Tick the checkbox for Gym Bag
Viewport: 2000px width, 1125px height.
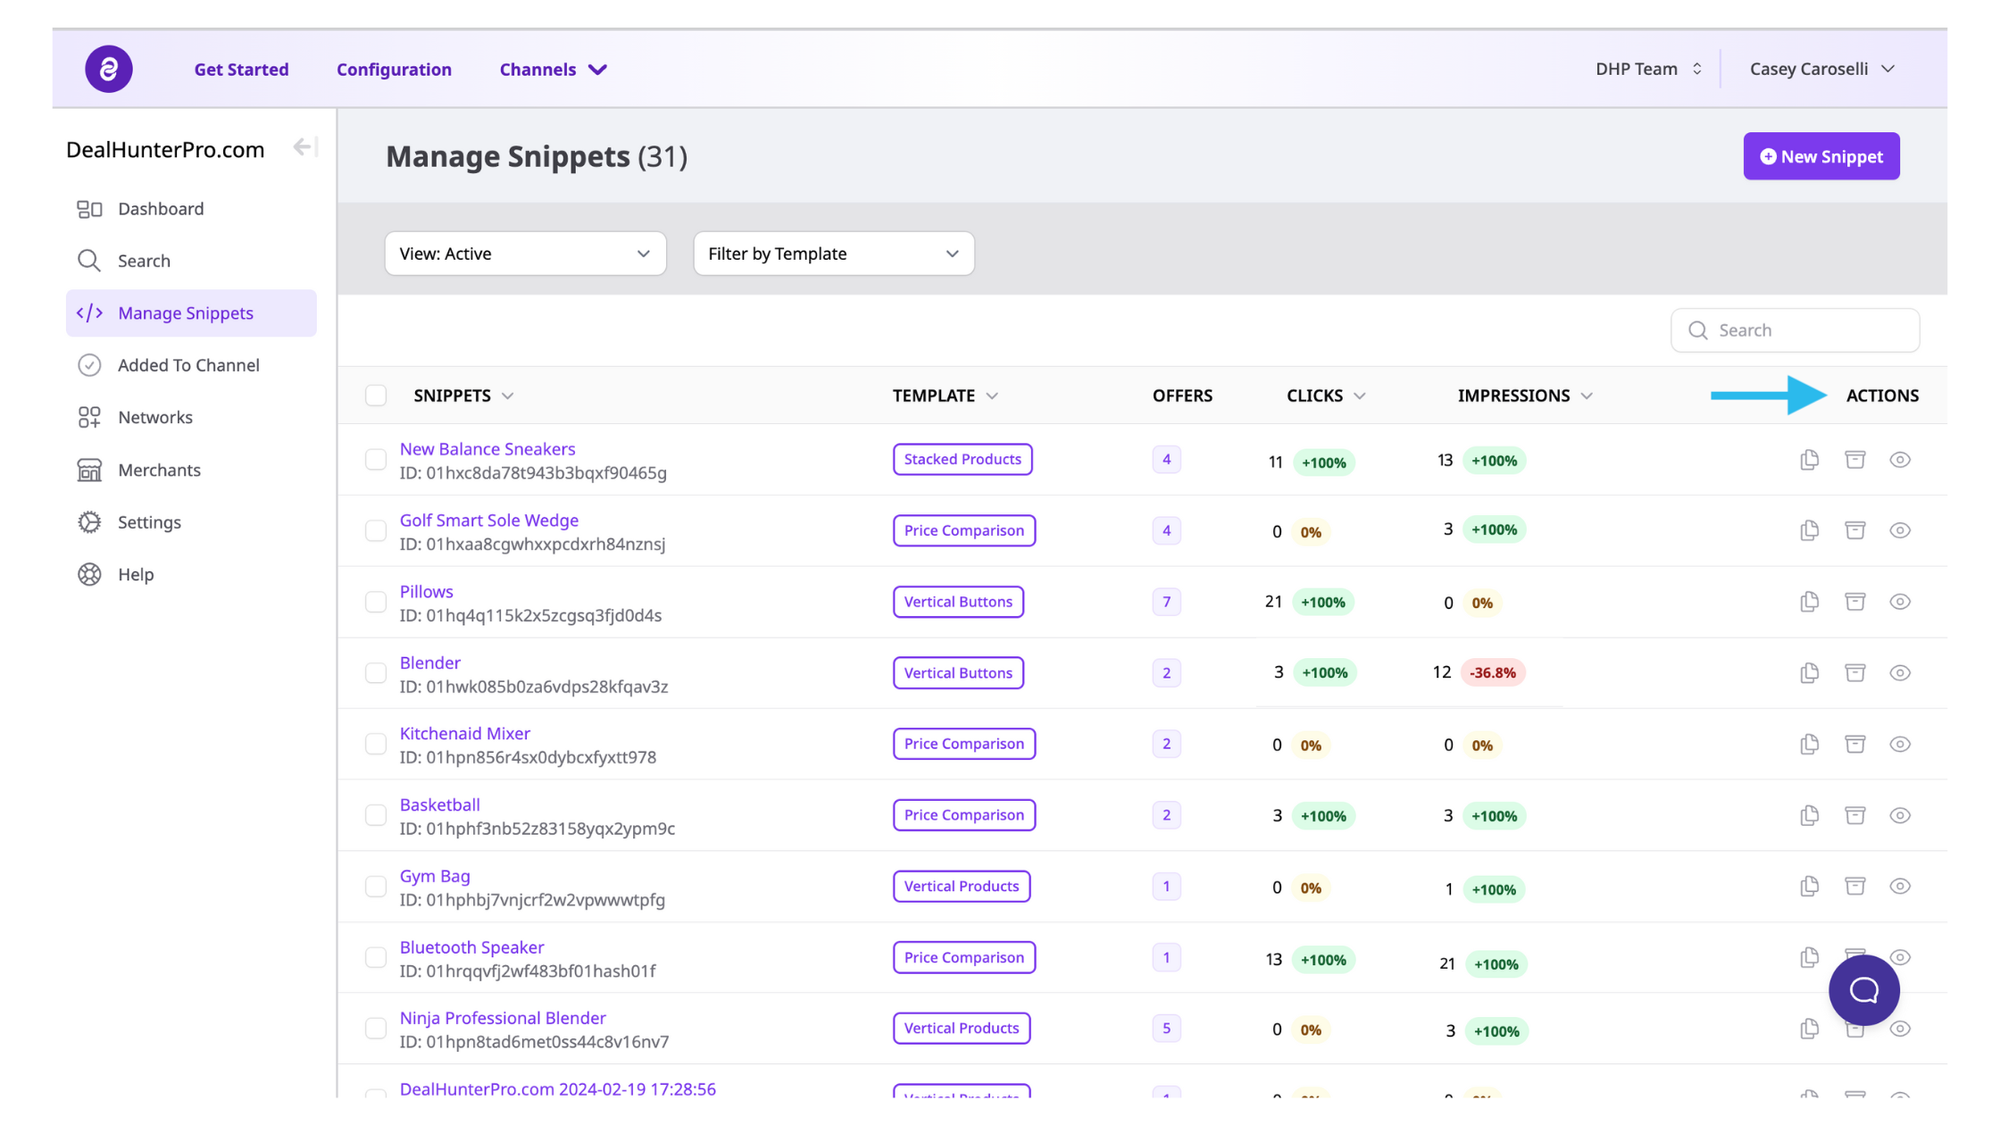click(x=376, y=887)
